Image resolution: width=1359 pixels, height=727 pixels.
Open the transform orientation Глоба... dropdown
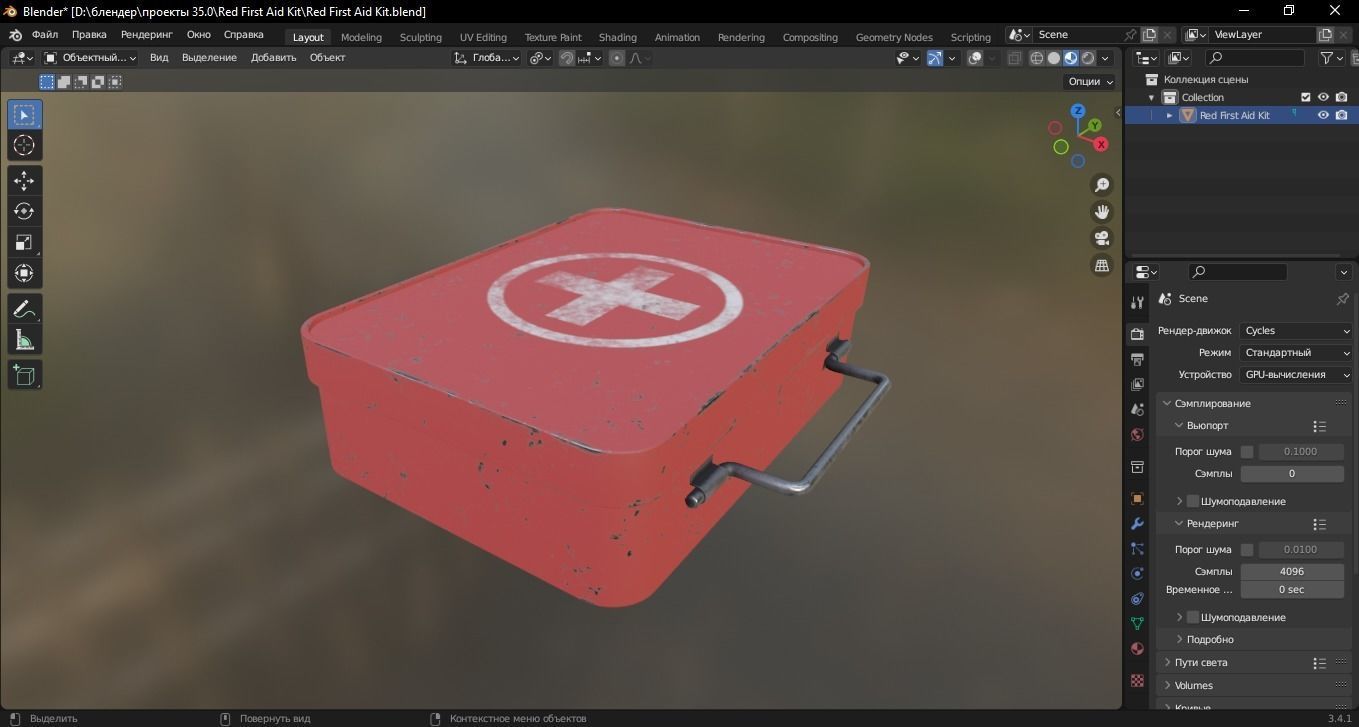487,58
